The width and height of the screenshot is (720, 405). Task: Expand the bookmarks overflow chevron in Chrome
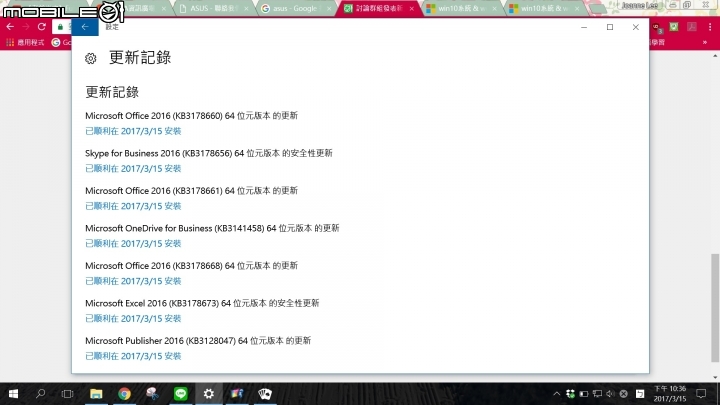coord(705,43)
